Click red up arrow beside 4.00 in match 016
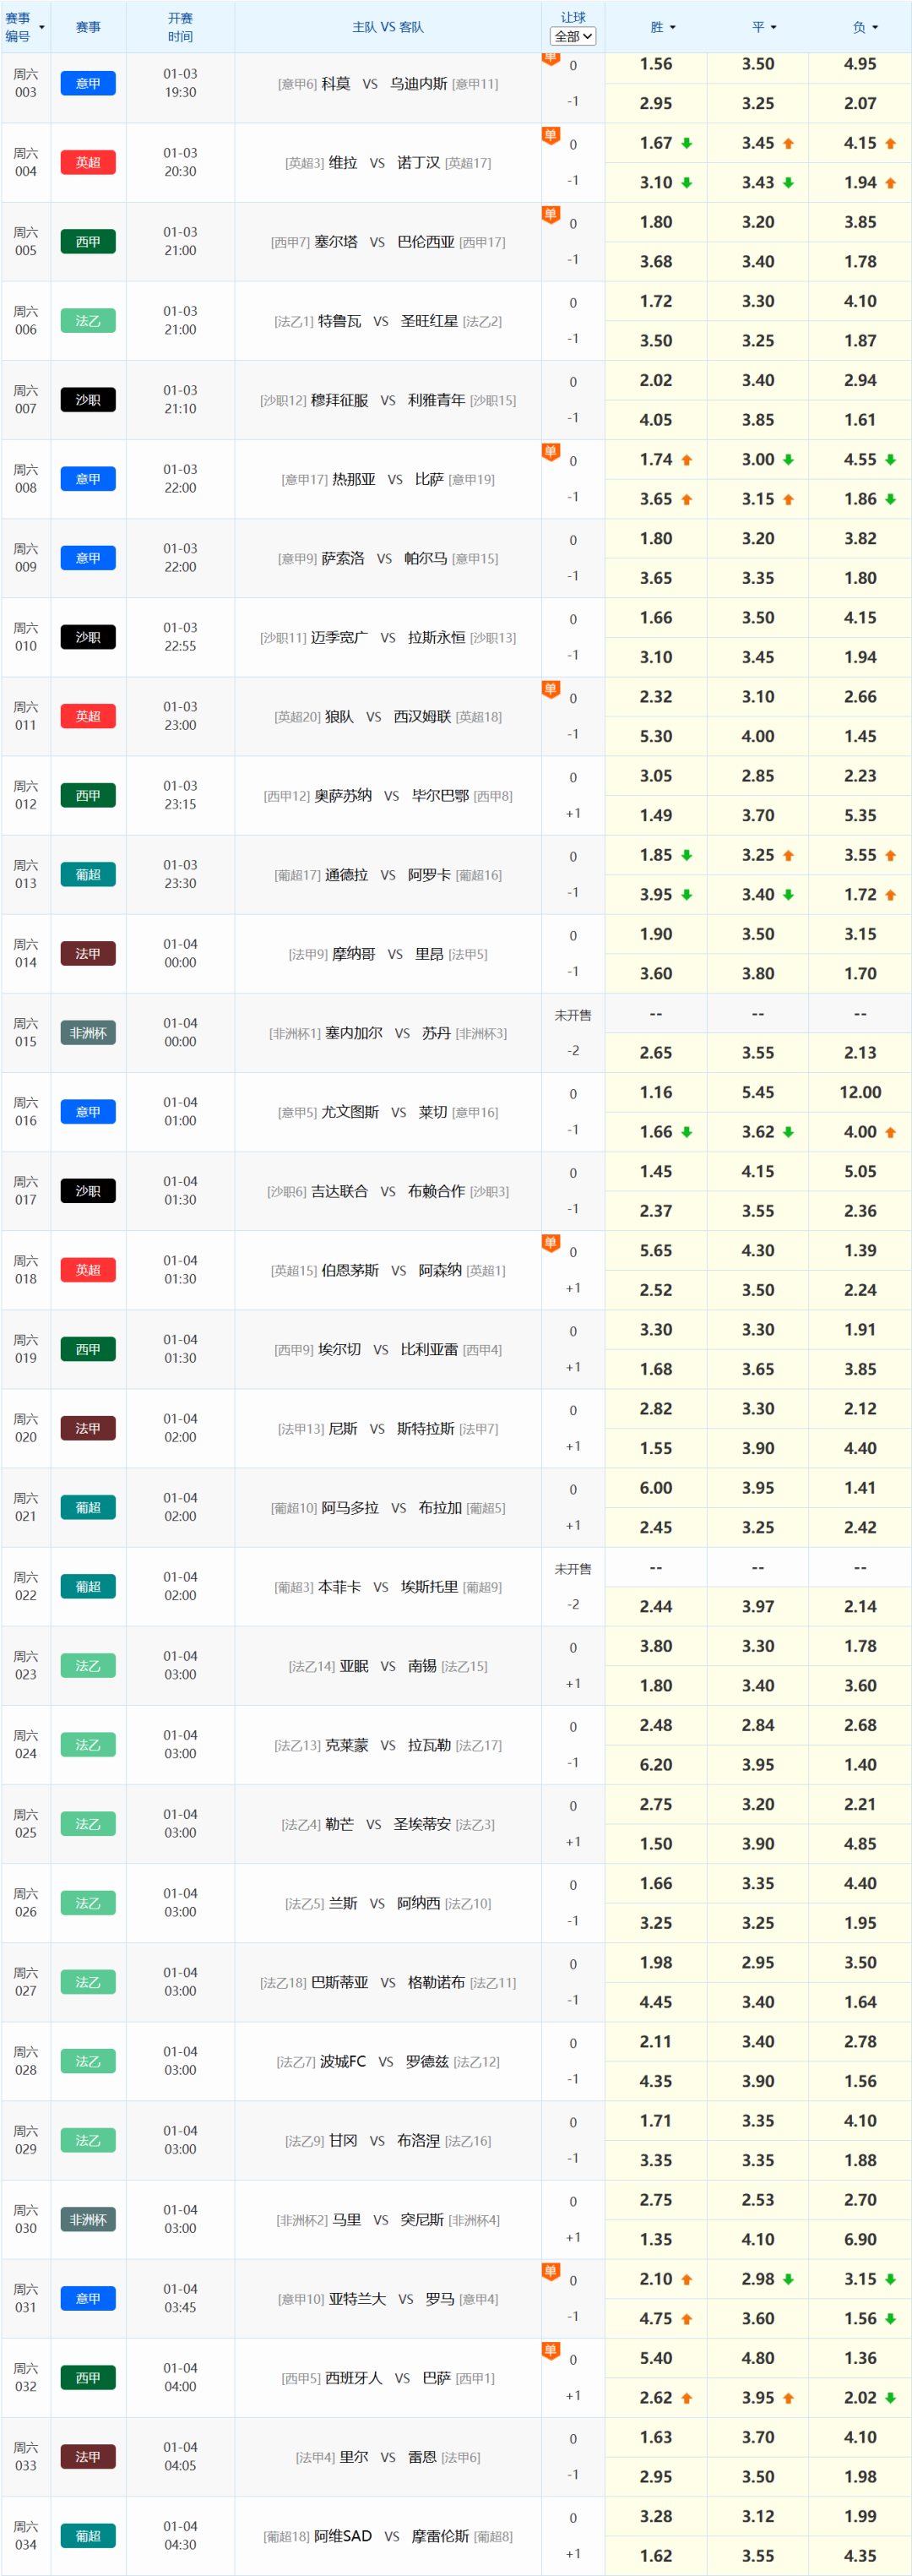 click(x=891, y=1132)
